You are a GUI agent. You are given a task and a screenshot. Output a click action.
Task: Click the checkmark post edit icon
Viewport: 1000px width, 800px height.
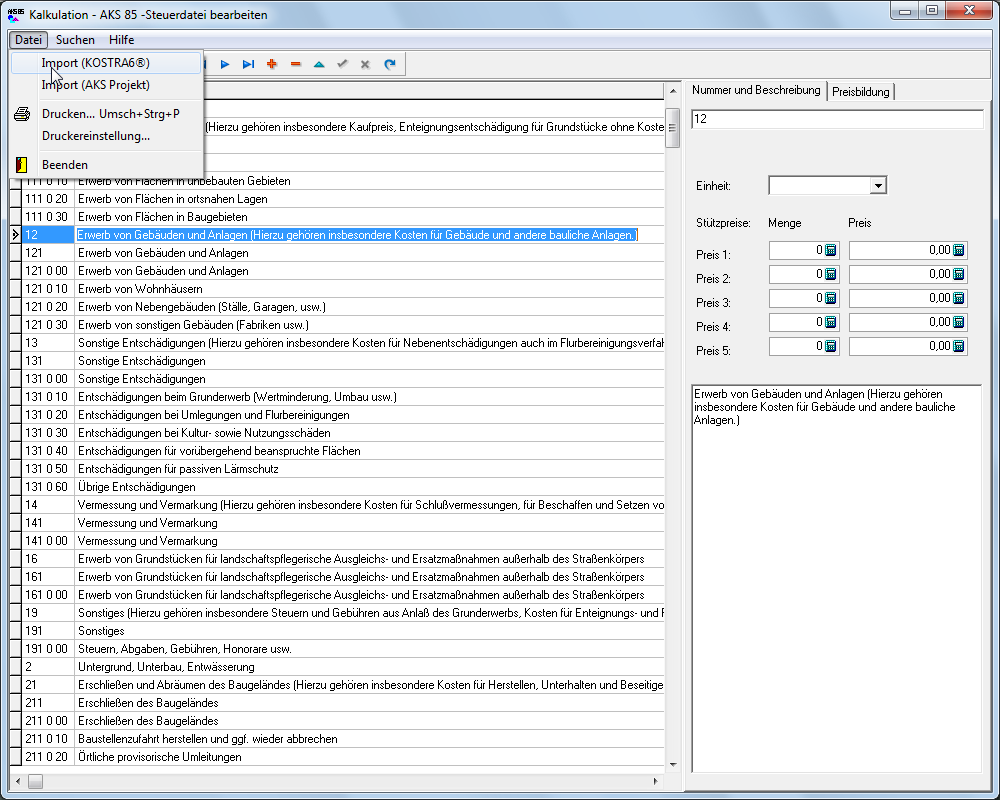click(x=342, y=64)
